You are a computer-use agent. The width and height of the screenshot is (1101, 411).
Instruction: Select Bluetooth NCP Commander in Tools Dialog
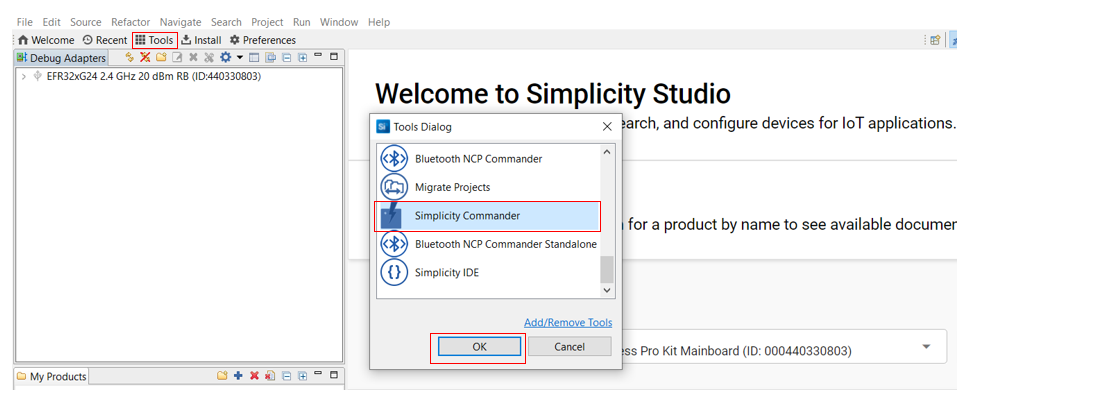[488, 159]
